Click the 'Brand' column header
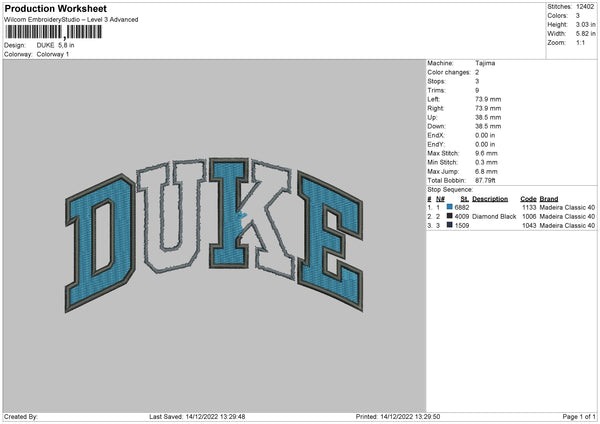The height and width of the screenshot is (424, 600). tap(549, 199)
